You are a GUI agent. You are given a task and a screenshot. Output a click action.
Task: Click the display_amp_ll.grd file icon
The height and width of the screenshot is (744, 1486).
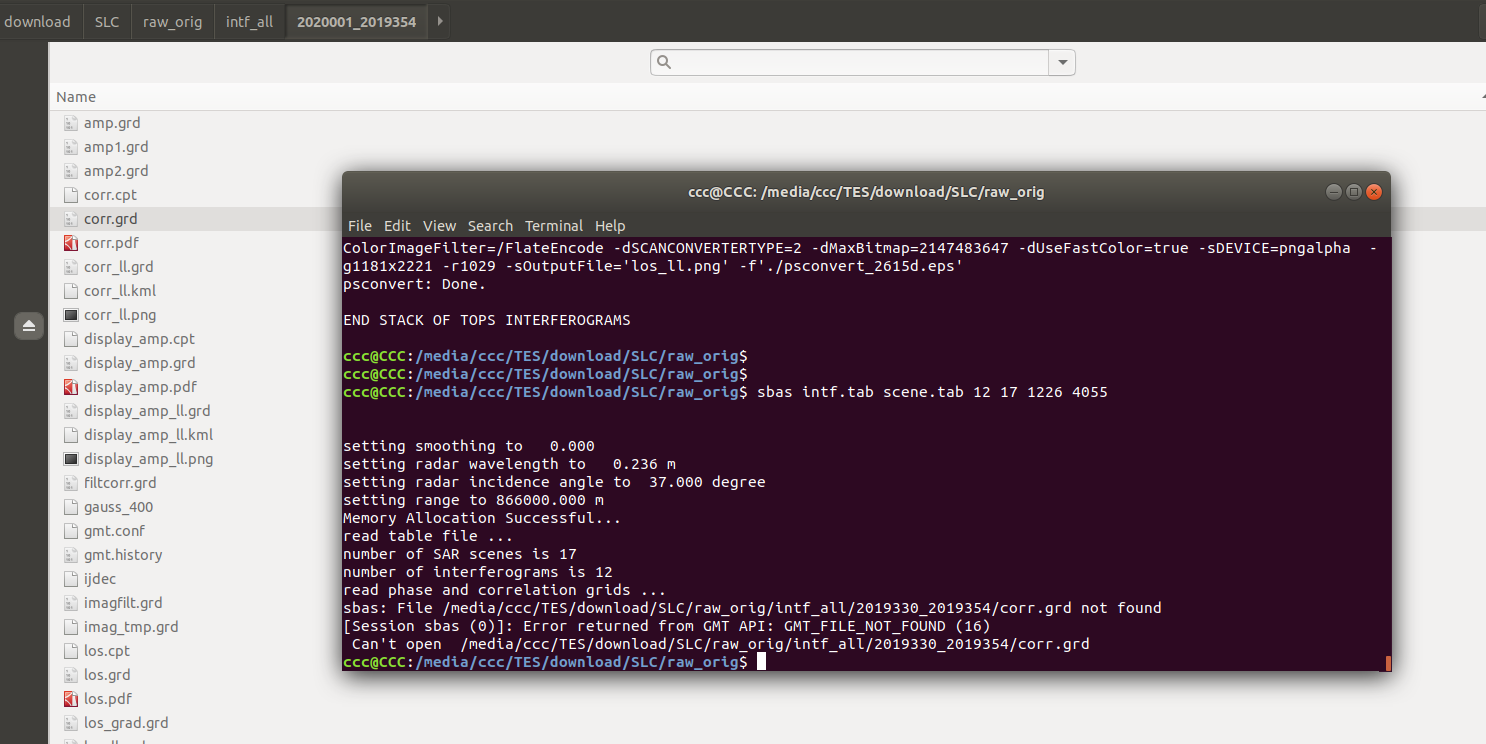(70, 411)
